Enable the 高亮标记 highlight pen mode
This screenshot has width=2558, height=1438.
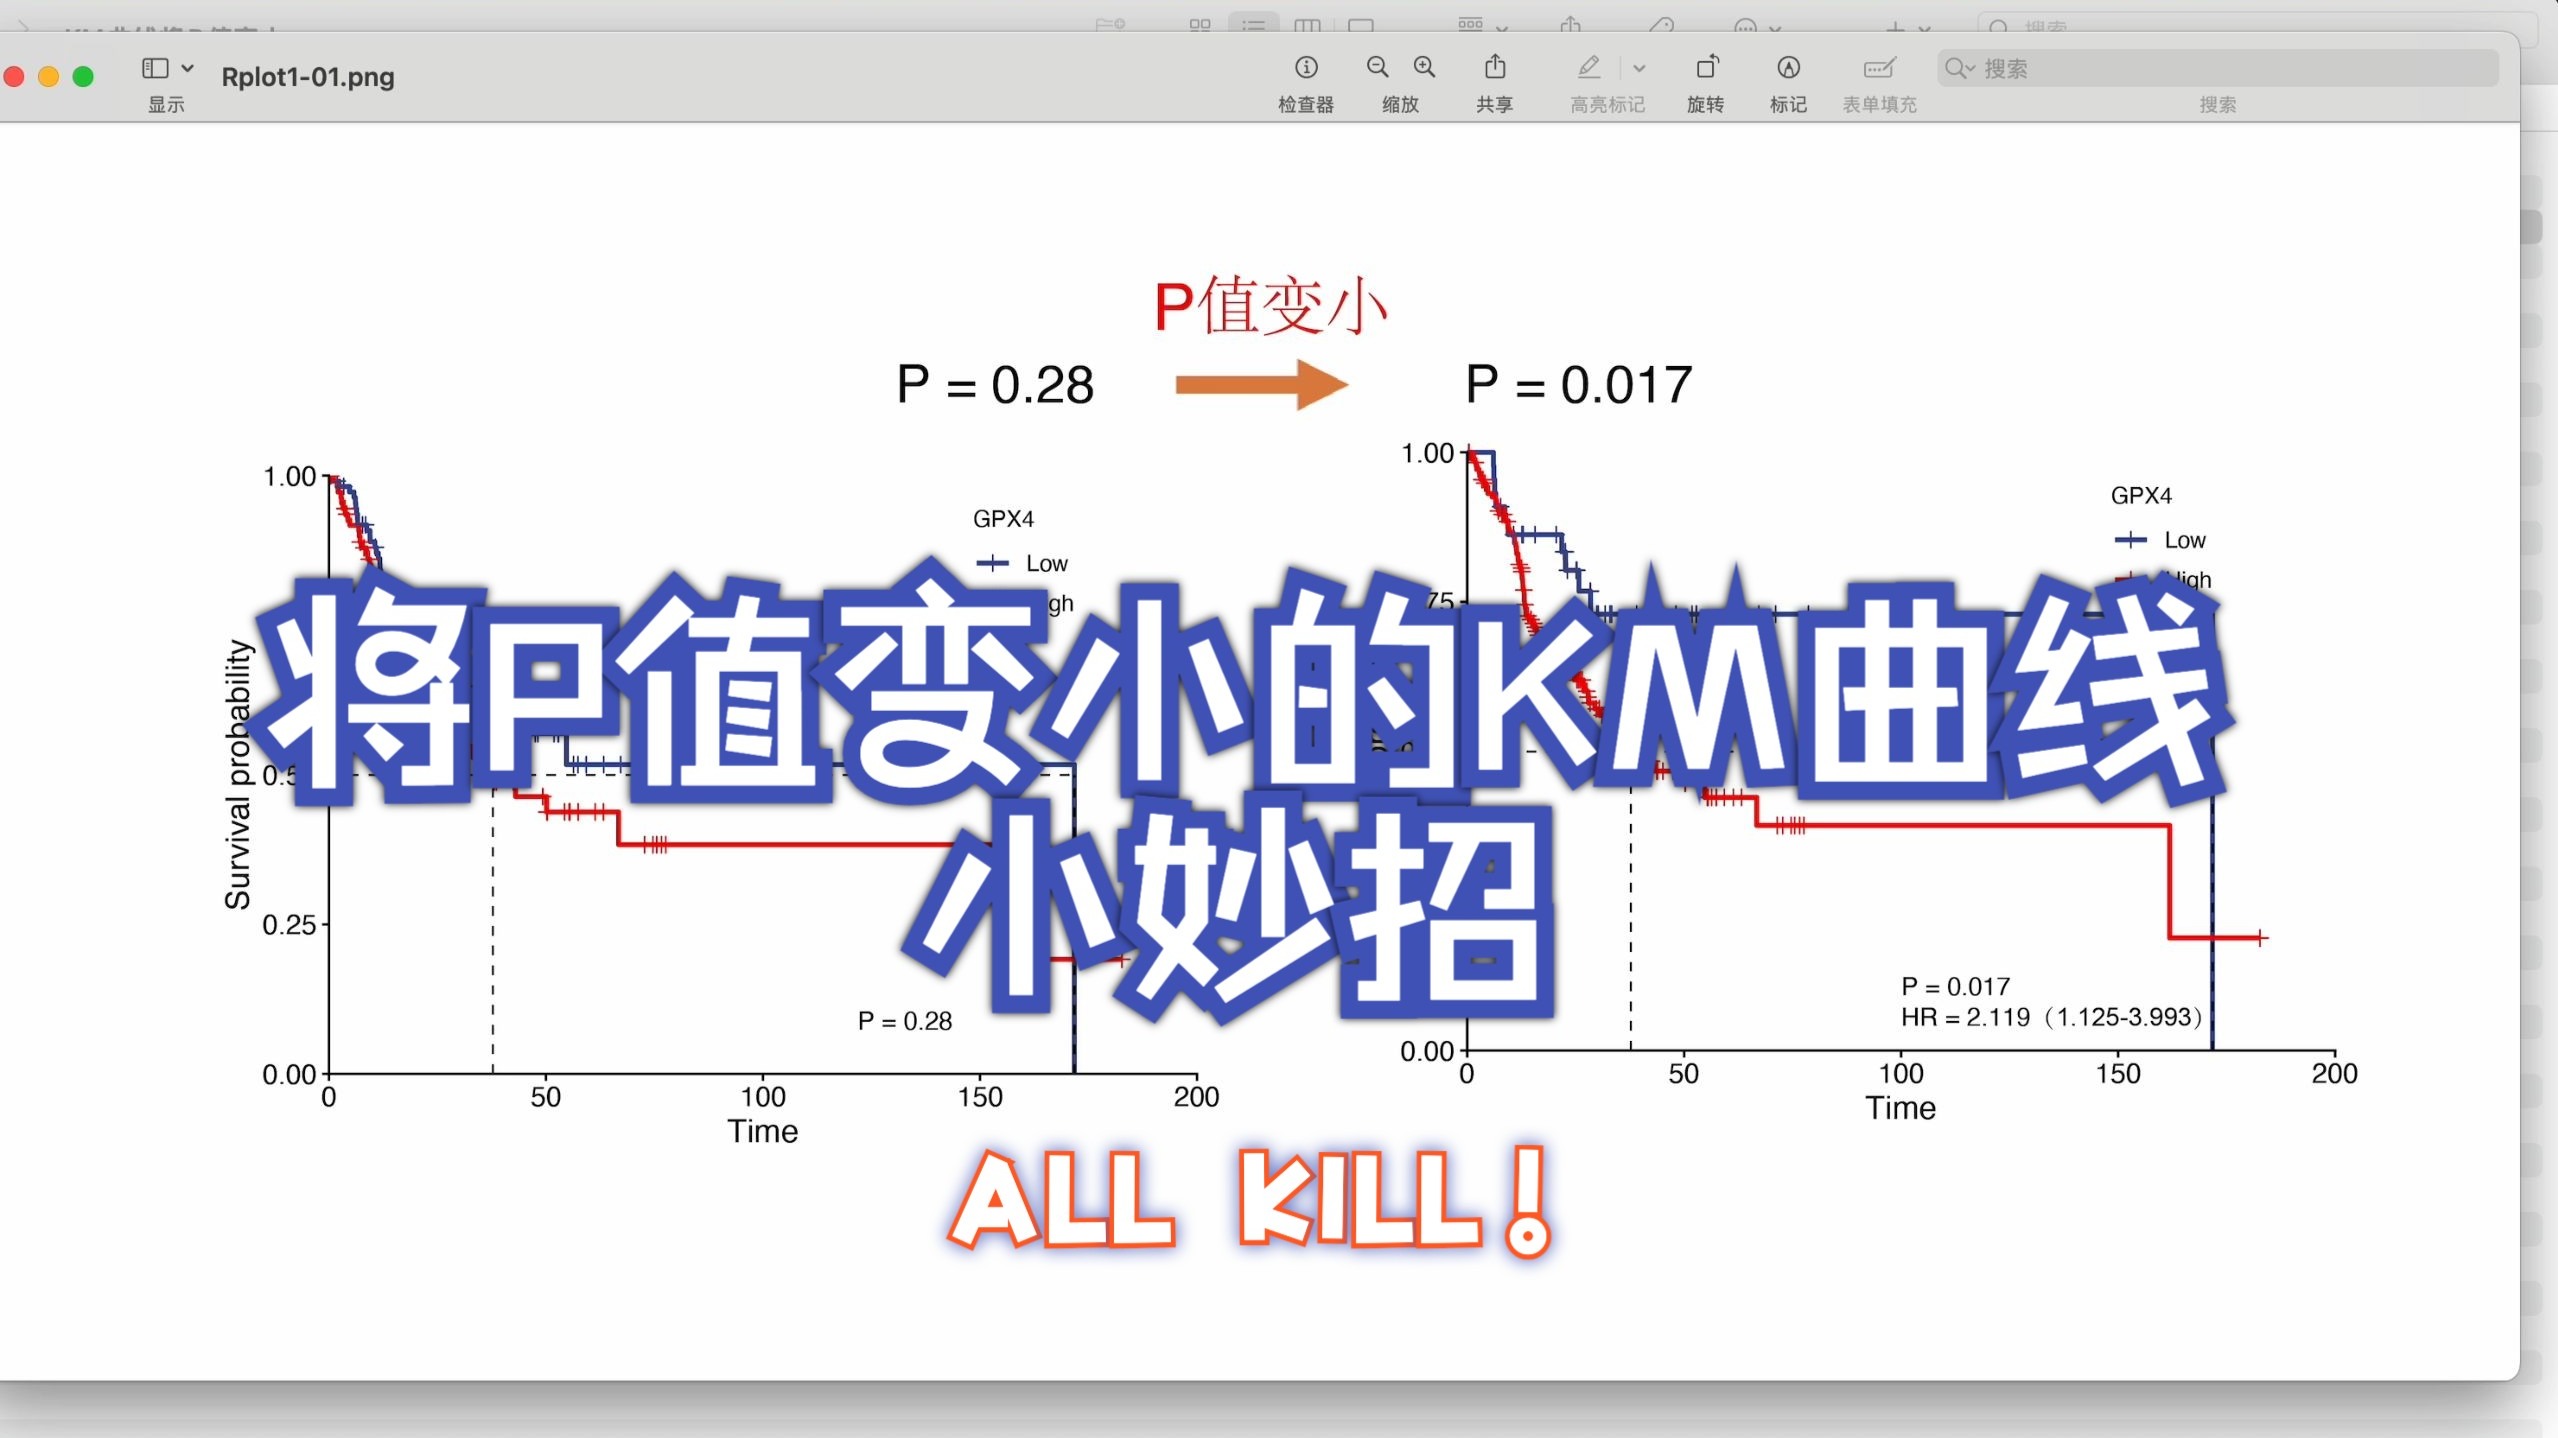1588,67
